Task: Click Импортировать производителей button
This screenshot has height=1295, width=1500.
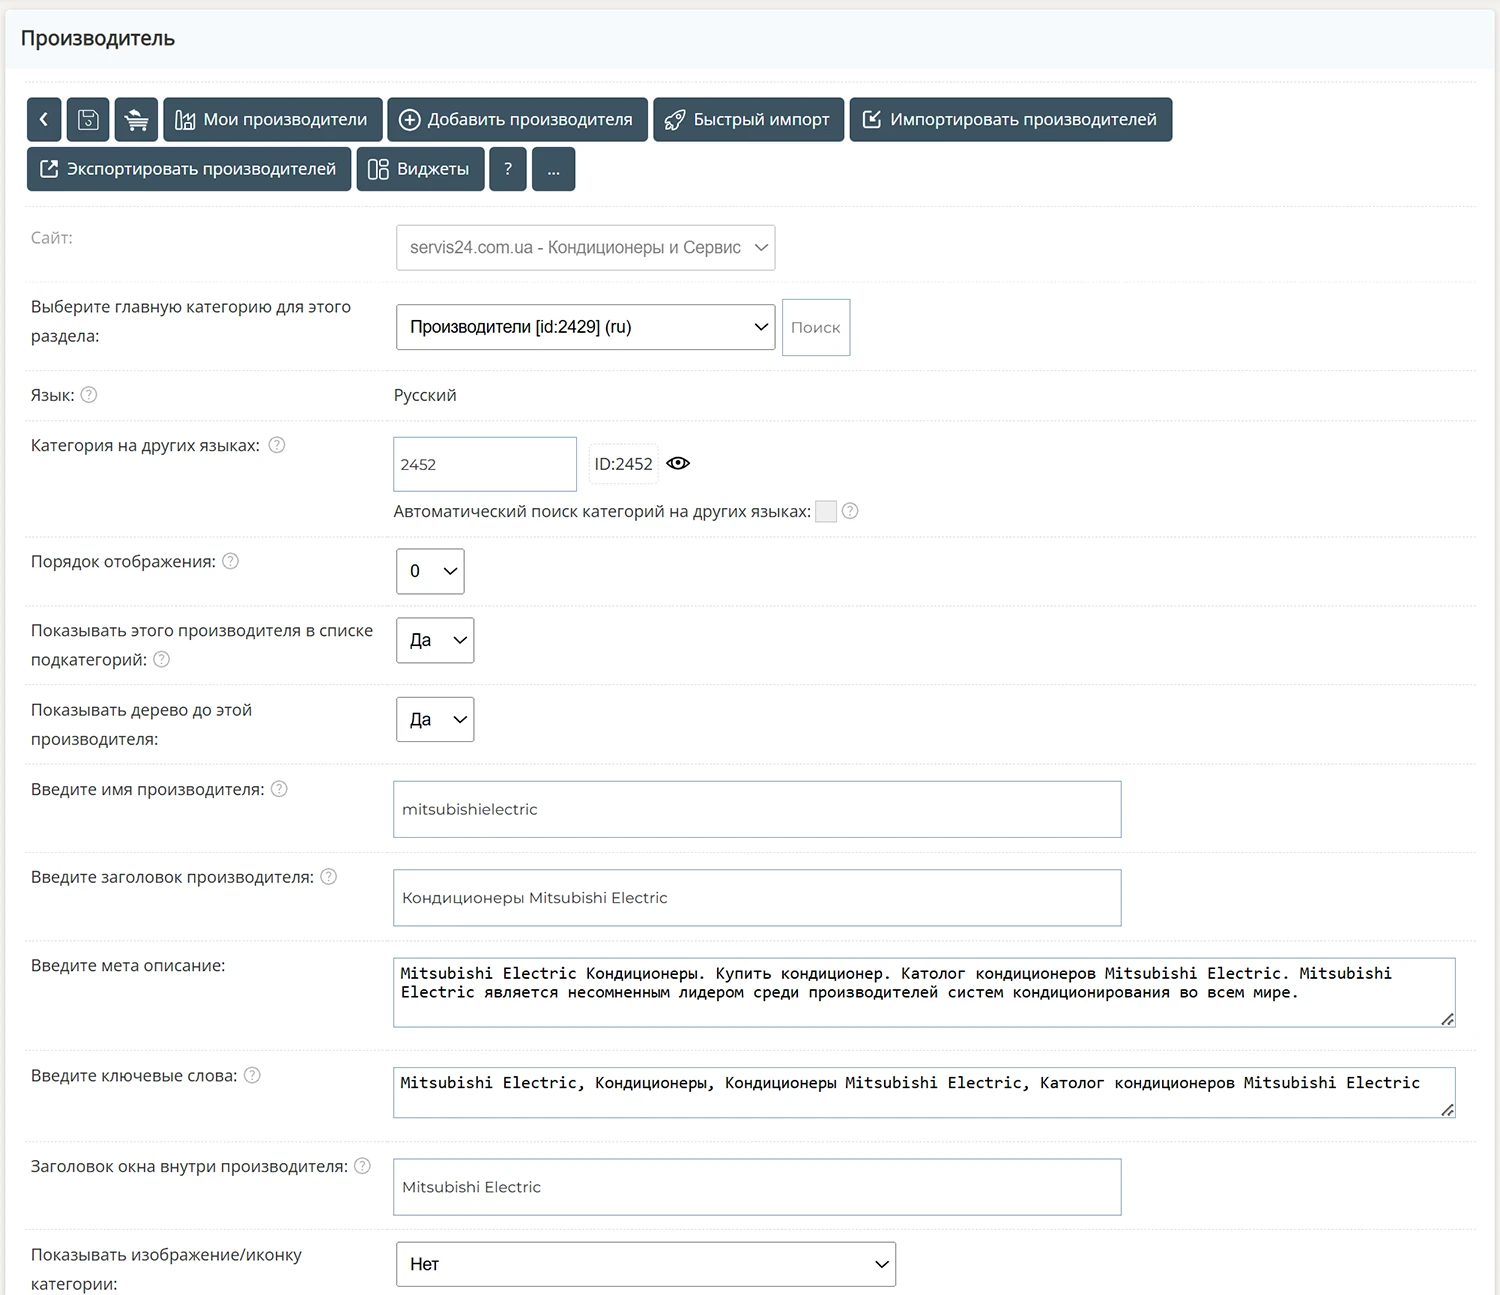Action: pyautogui.click(x=1011, y=119)
